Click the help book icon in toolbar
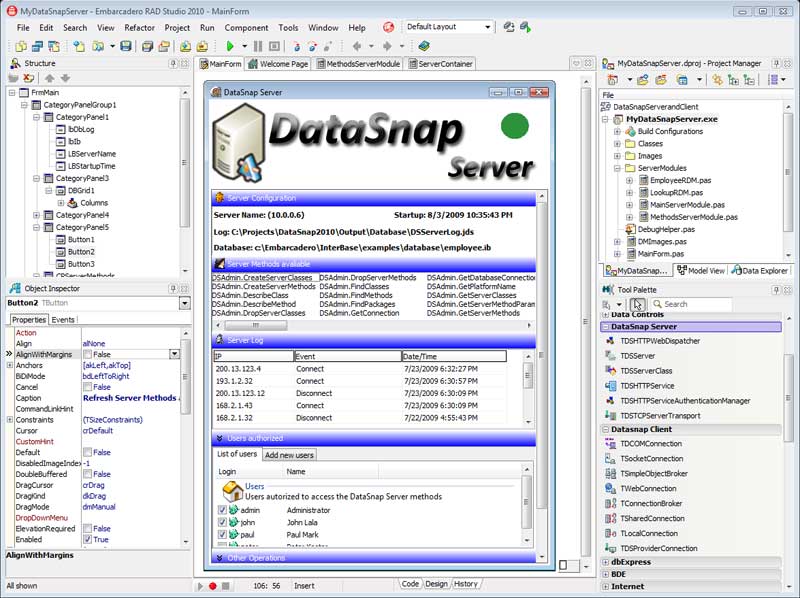This screenshot has height=598, width=800. (423, 46)
